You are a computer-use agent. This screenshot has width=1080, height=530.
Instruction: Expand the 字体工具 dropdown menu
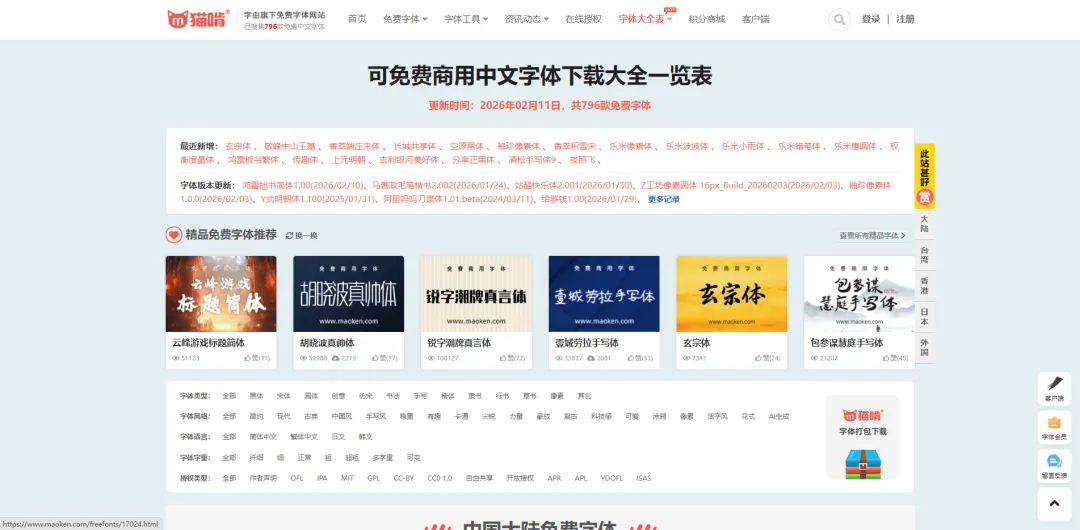466,19
